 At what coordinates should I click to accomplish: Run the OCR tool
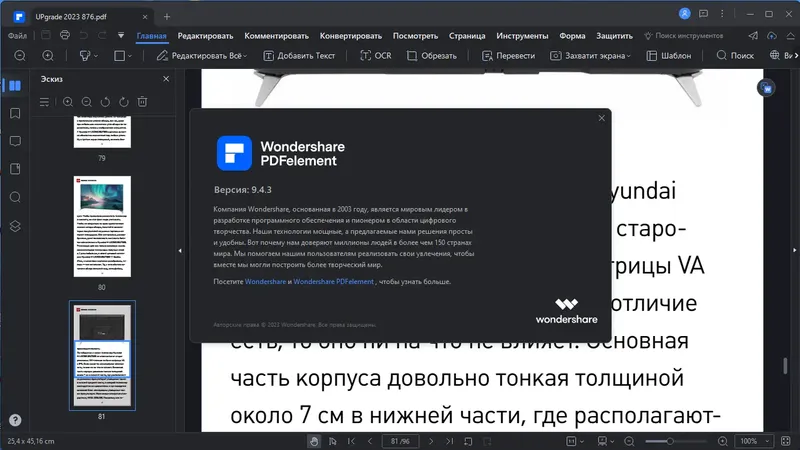(376, 56)
